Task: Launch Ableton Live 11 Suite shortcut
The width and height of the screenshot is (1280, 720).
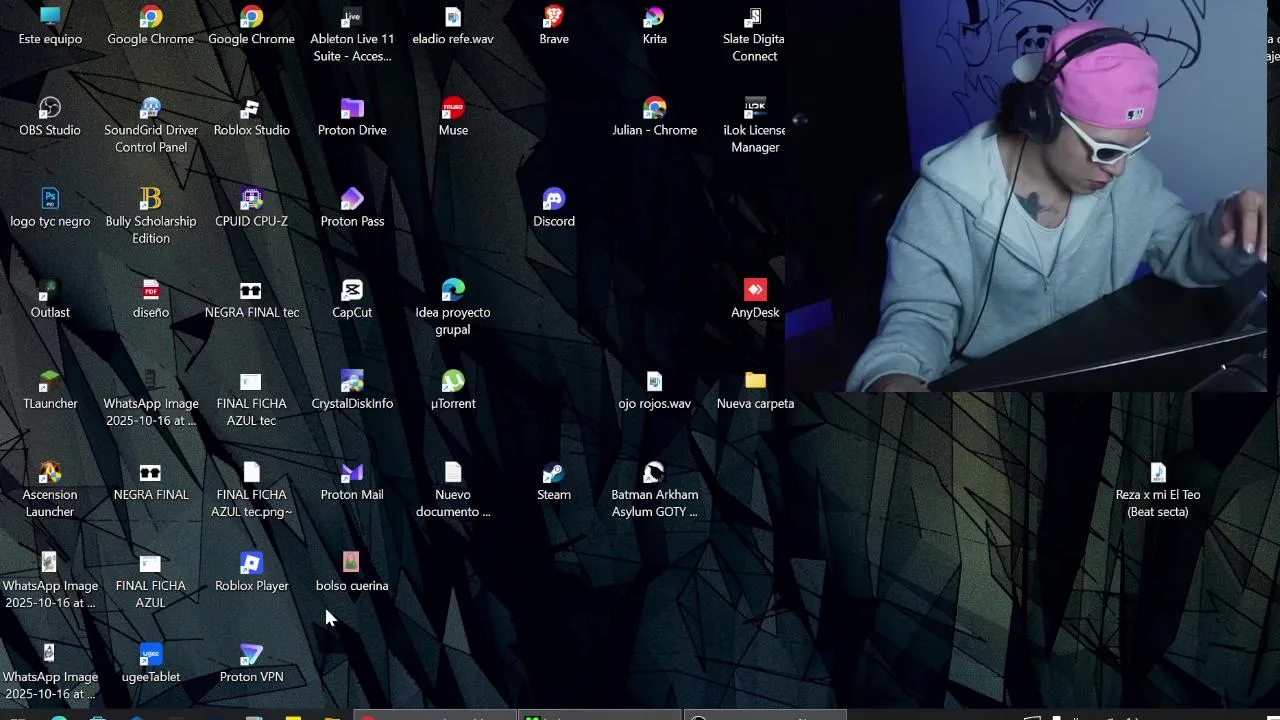Action: [x=352, y=35]
